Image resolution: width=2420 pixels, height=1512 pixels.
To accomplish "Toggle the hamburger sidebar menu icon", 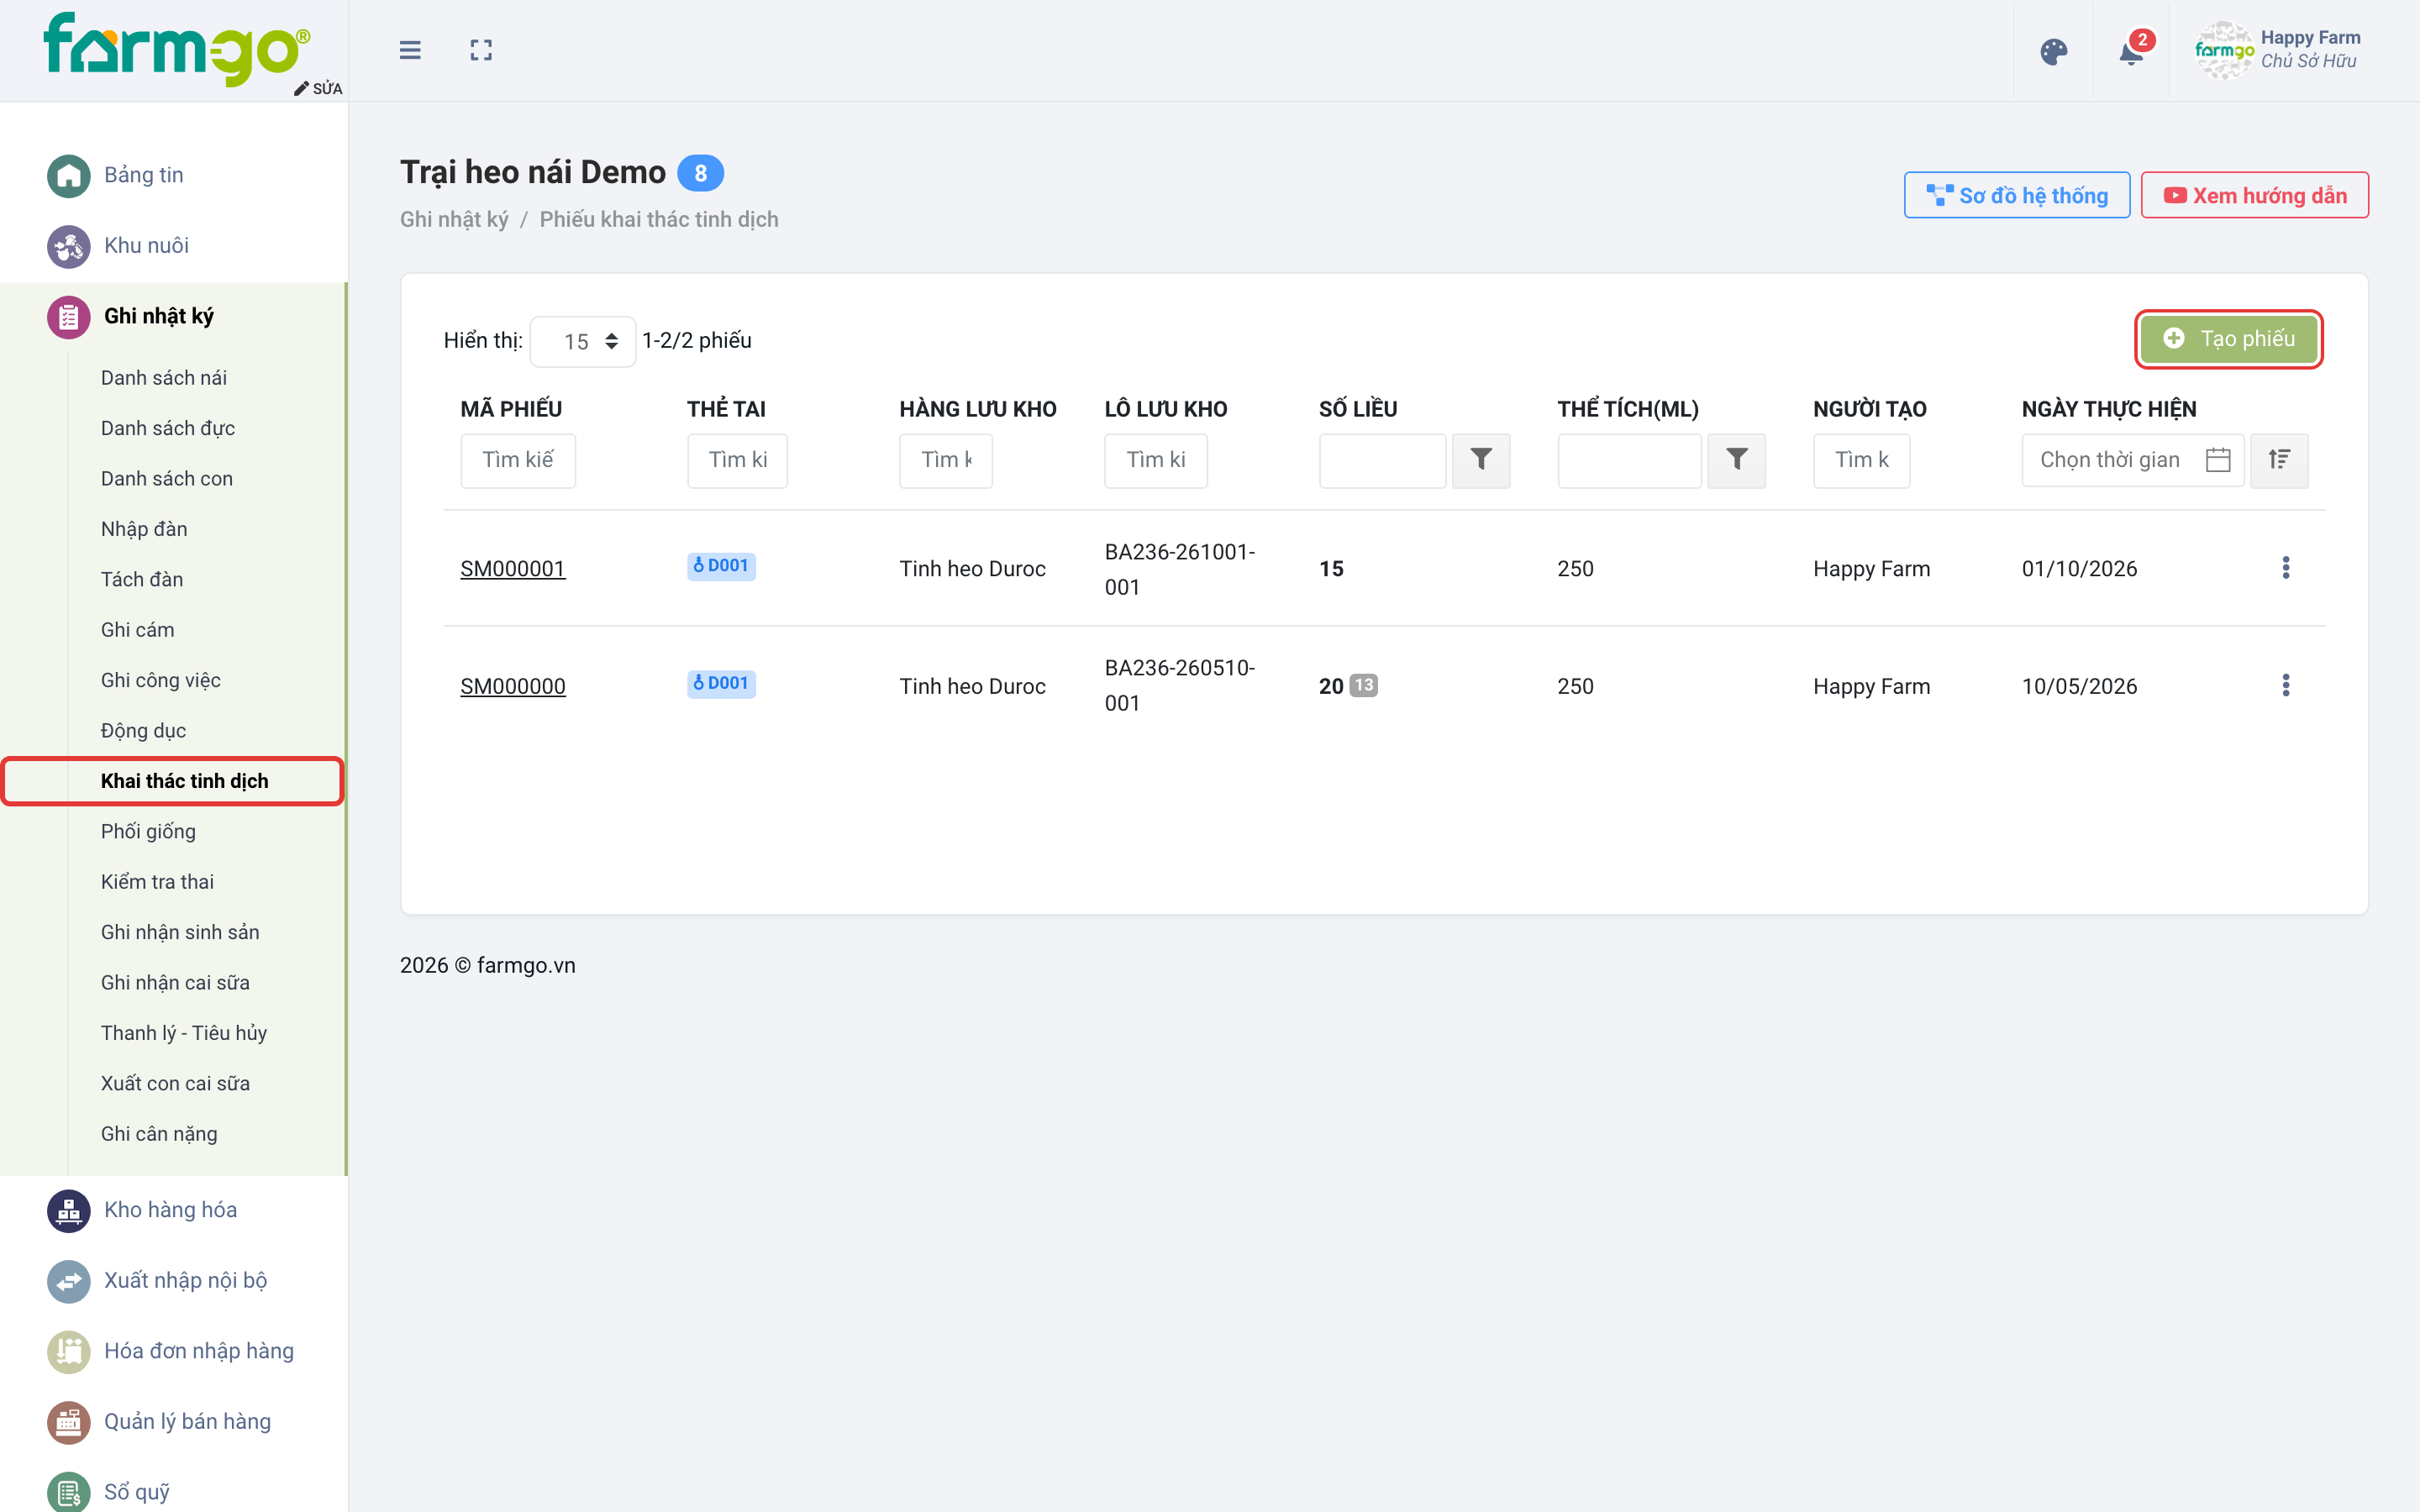I will [410, 50].
